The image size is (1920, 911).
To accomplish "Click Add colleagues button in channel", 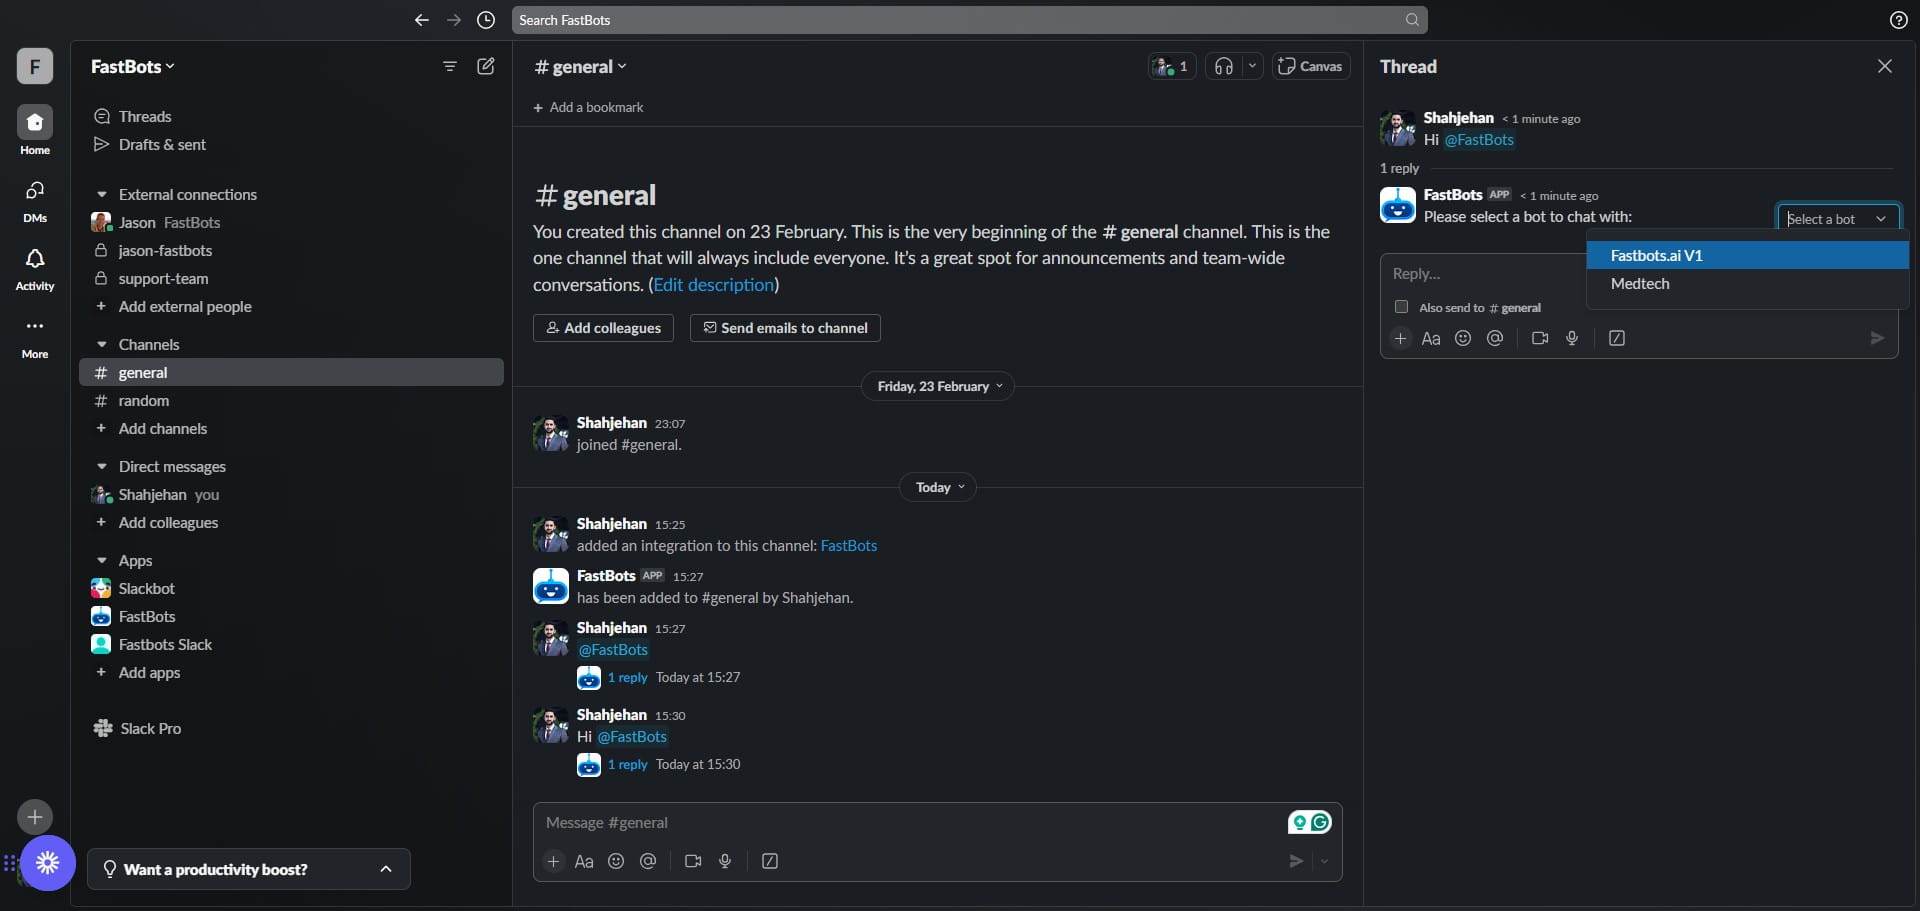I will 603,328.
